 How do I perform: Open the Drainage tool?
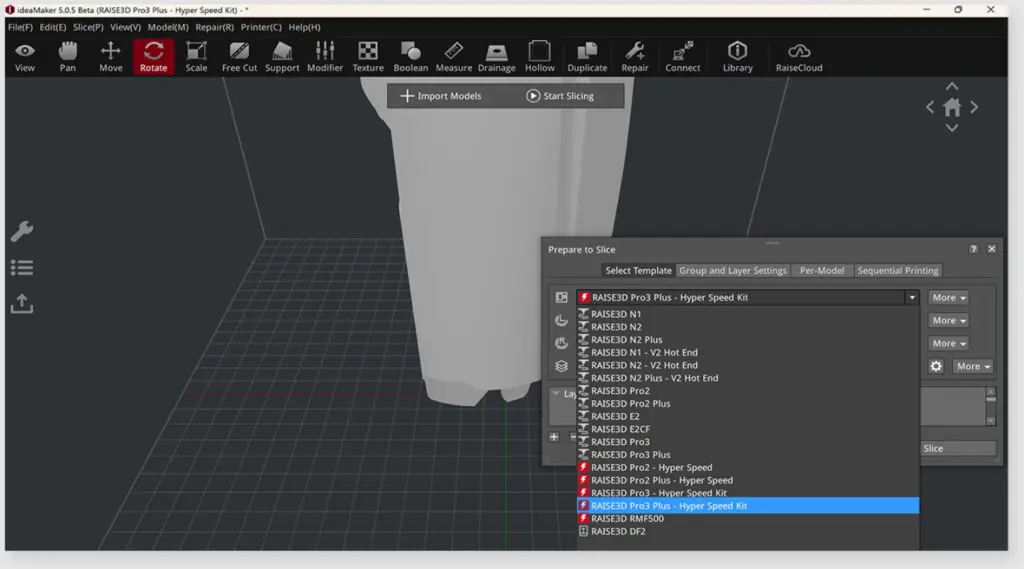click(x=496, y=57)
